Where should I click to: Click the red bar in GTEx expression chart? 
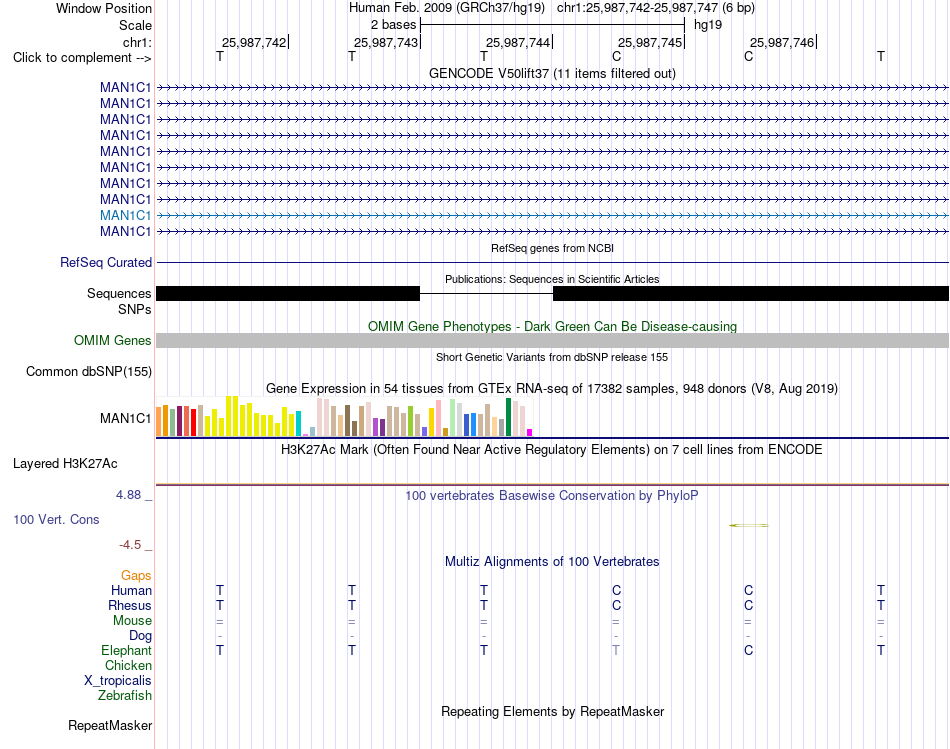(193, 422)
